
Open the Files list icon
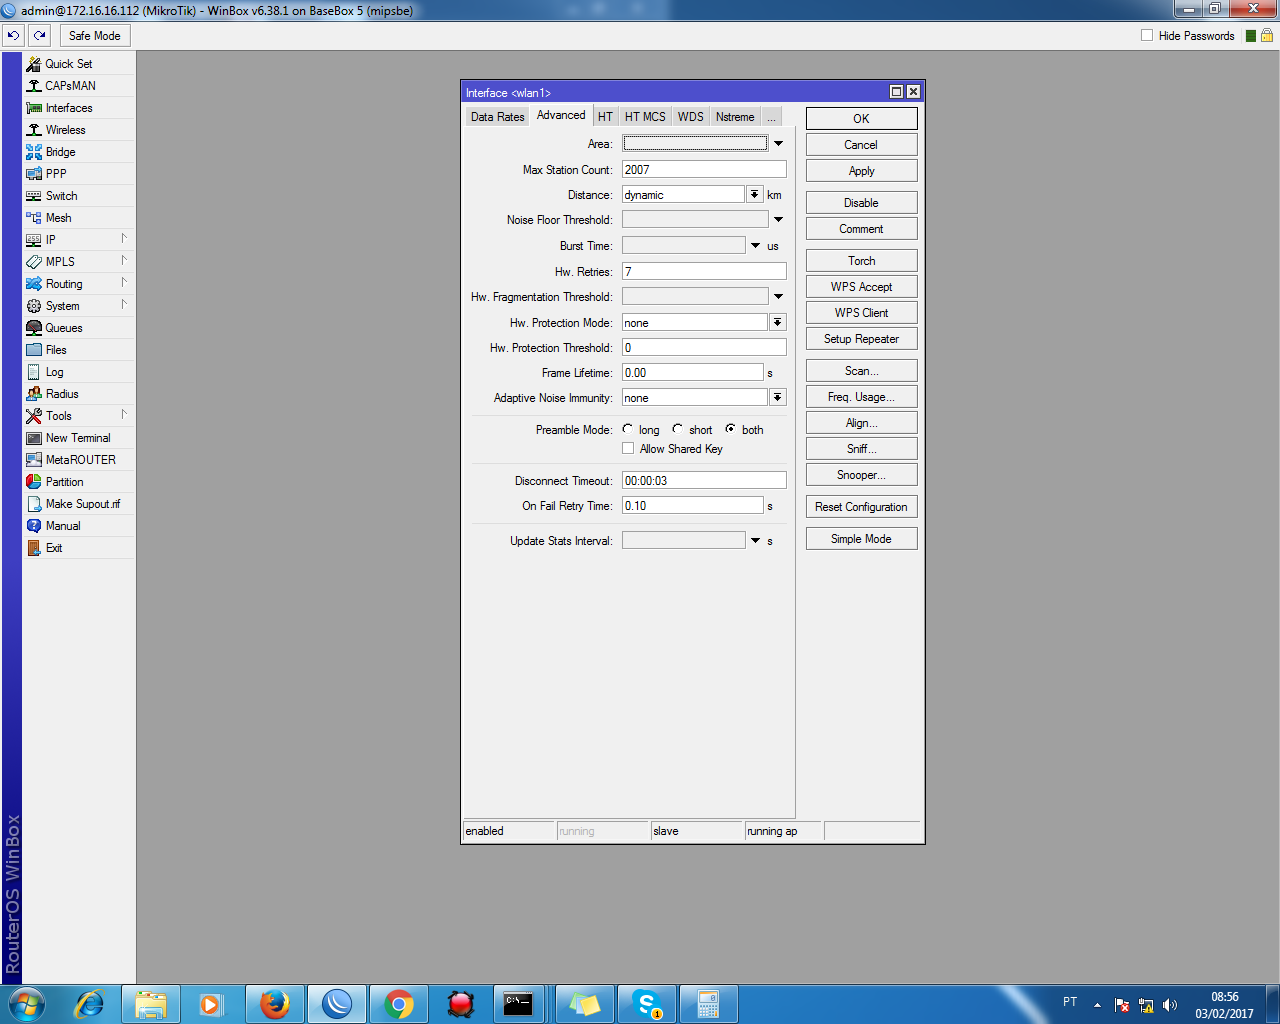pos(34,350)
